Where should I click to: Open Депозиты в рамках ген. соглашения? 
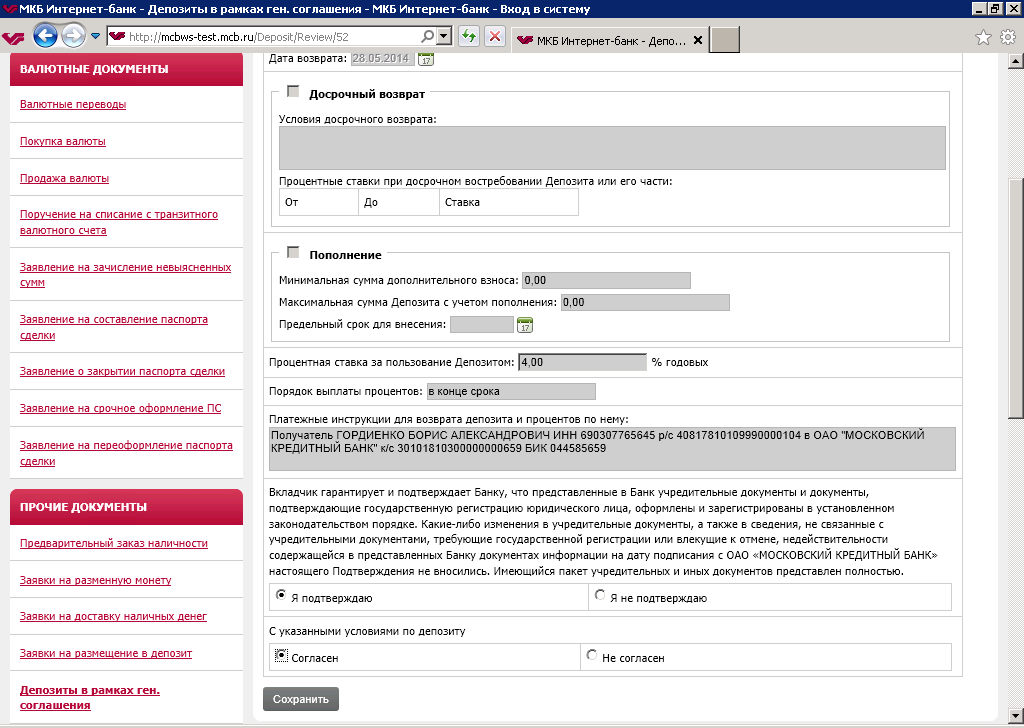89,698
